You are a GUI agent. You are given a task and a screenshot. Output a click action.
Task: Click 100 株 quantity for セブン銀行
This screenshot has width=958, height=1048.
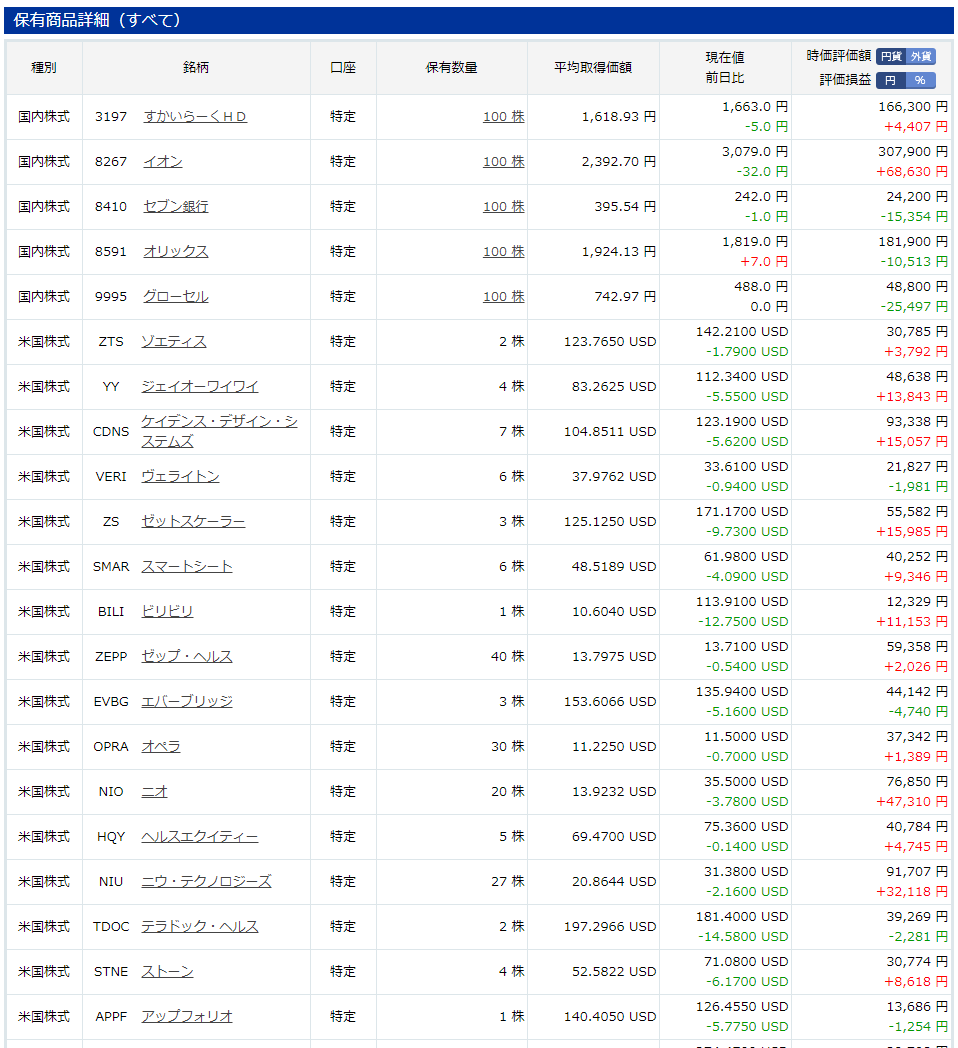503,206
